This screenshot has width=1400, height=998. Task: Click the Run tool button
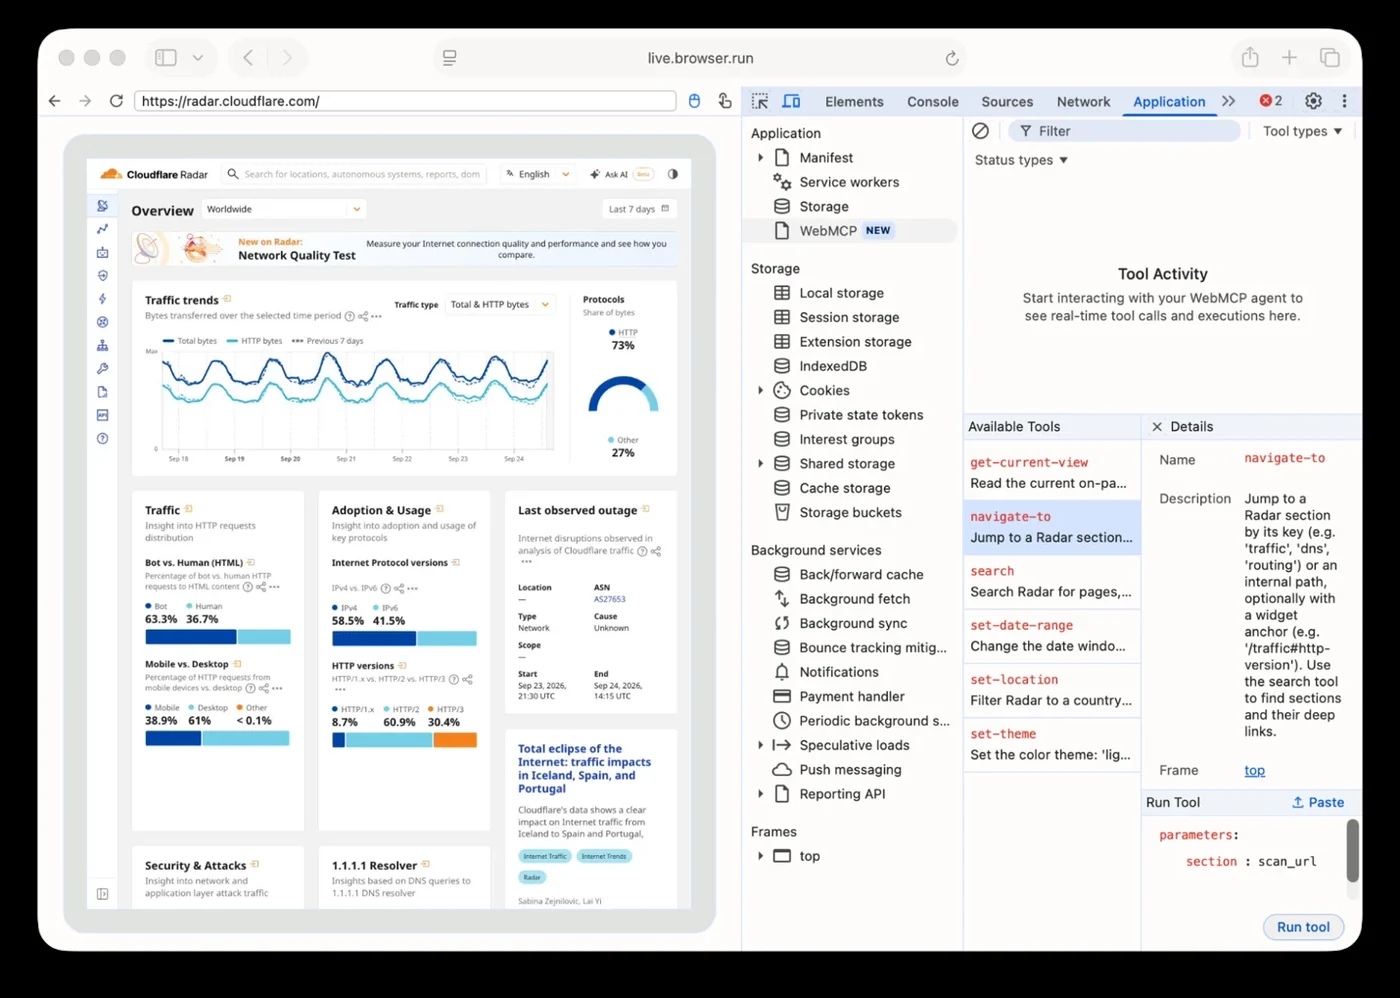tap(1303, 927)
